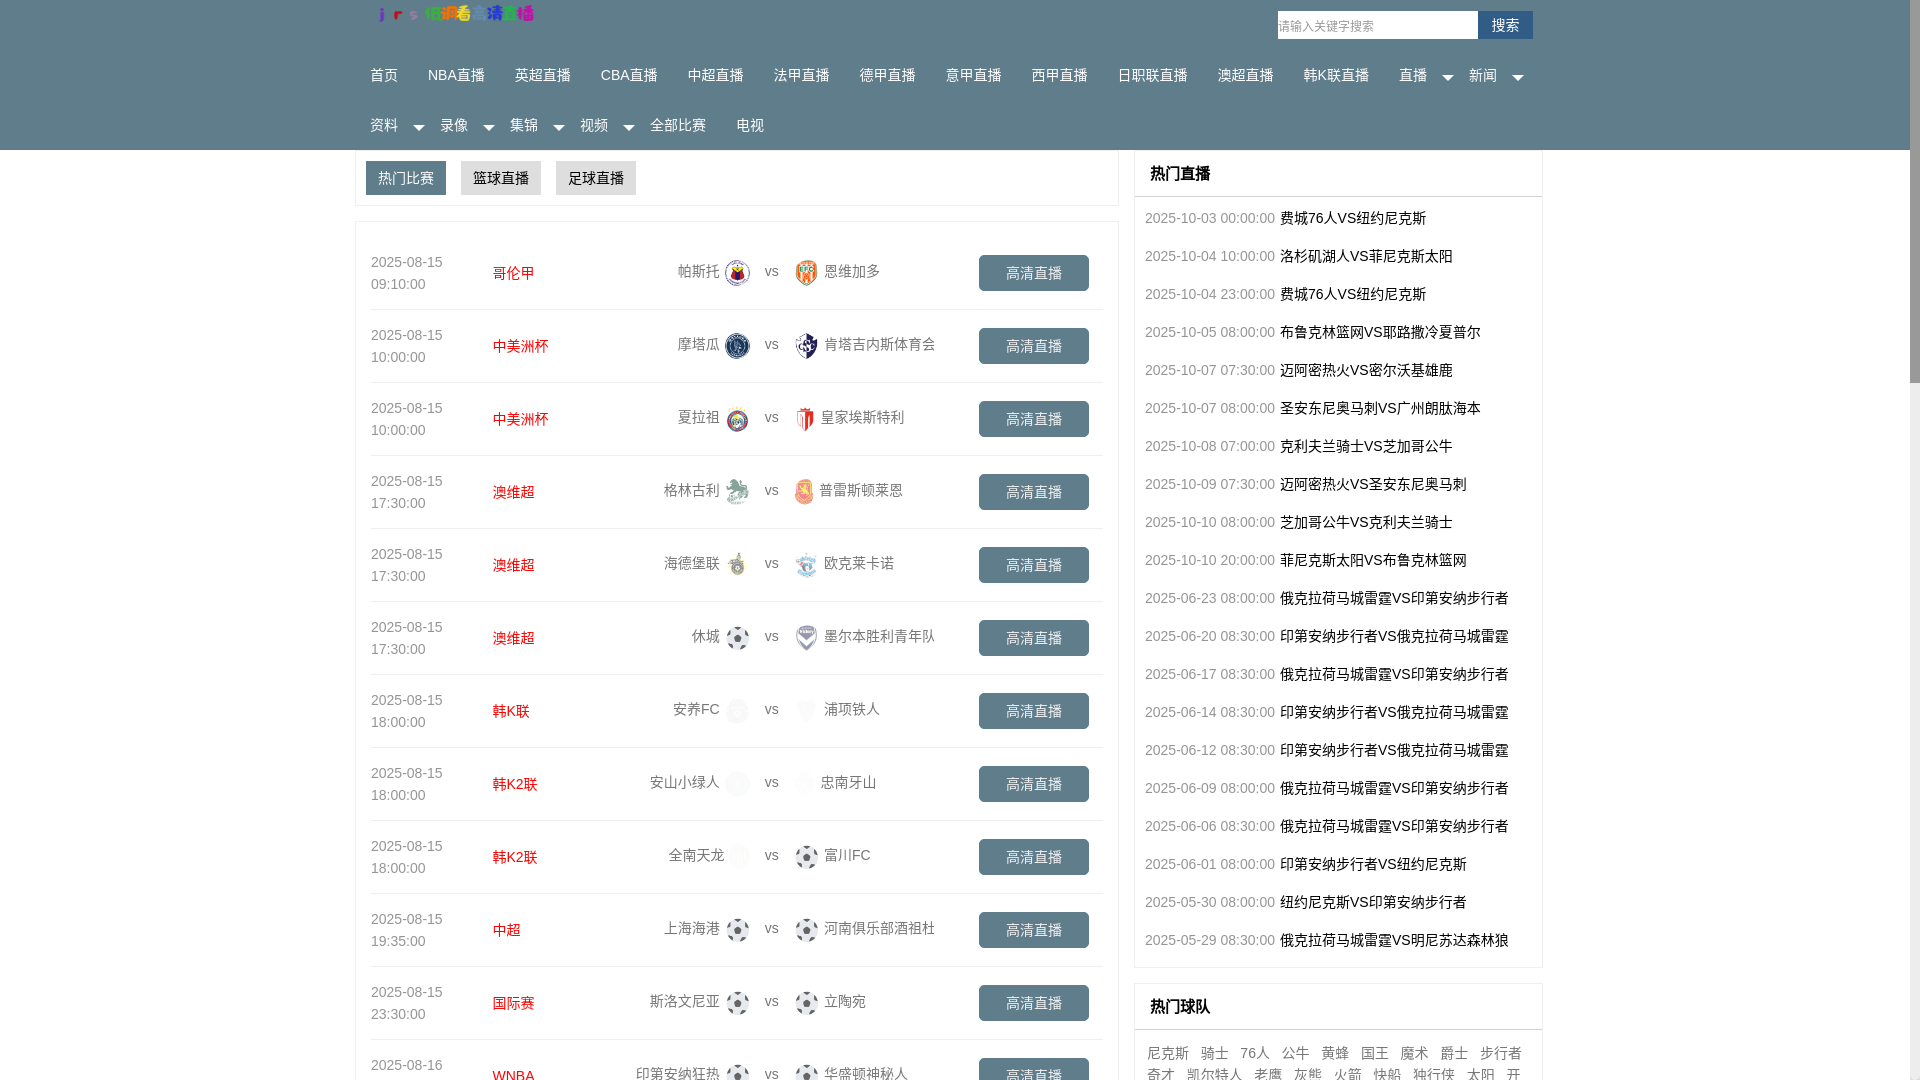
Task: Switch to the 篮球直播 tab
Action: click(x=501, y=178)
